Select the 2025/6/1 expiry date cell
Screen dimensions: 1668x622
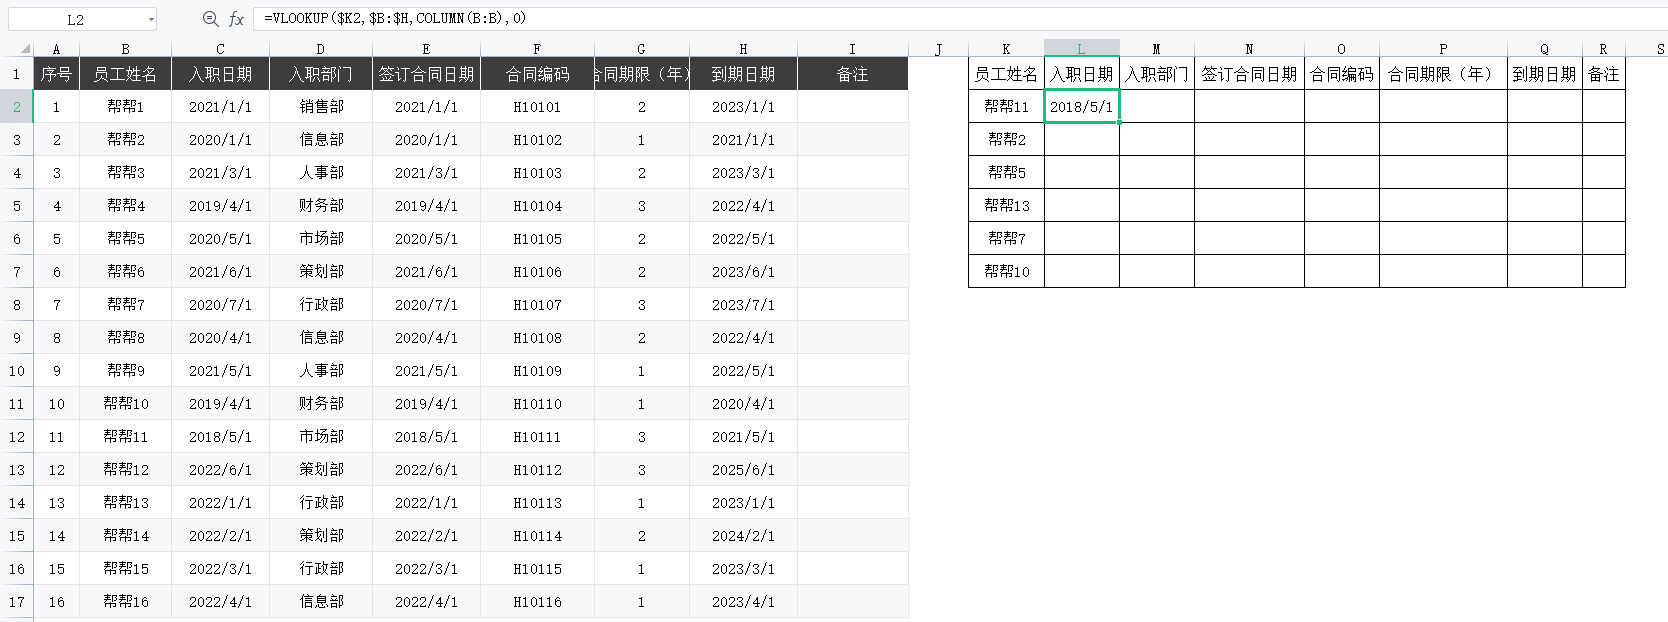[x=743, y=470]
